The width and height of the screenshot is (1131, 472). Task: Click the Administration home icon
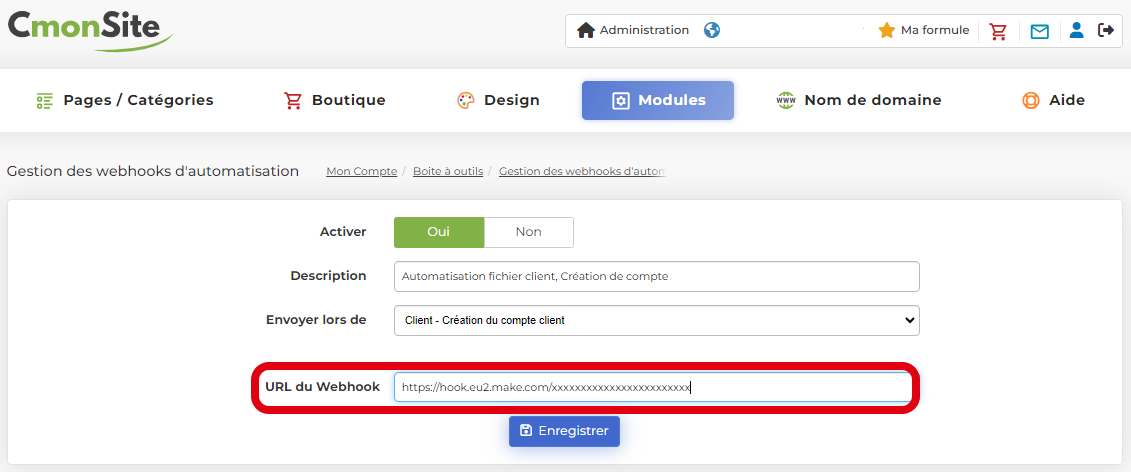pos(586,31)
